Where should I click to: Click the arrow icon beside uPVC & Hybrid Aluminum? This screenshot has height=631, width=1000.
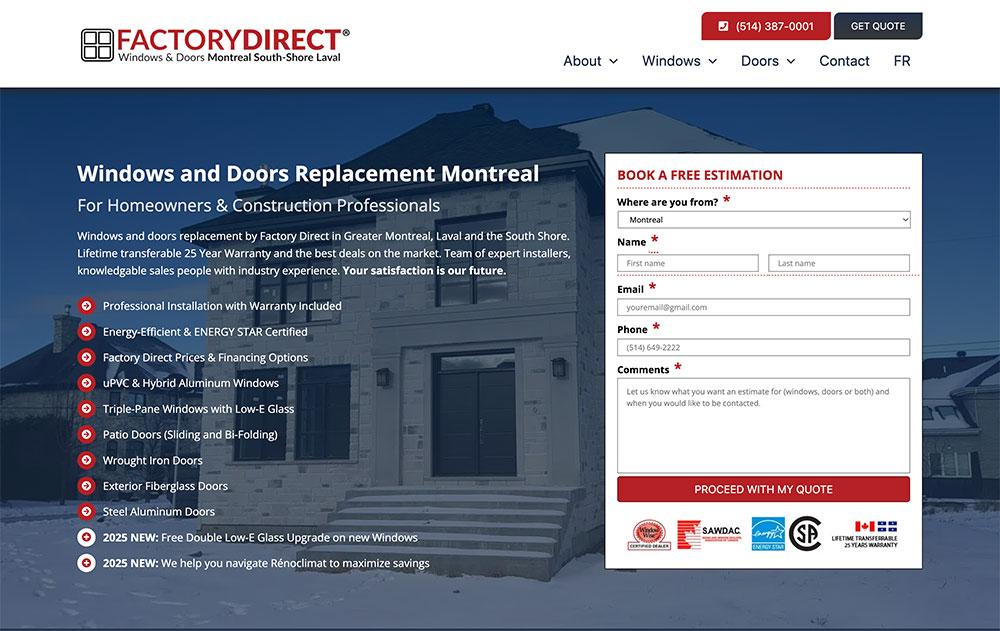(x=86, y=383)
